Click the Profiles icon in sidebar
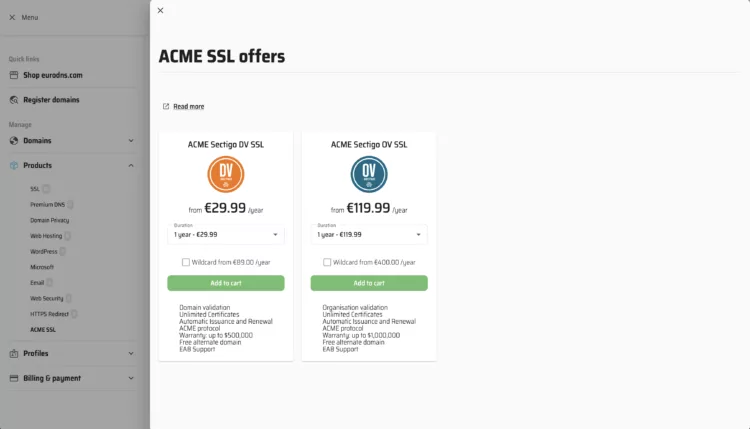The image size is (750, 429). tap(14, 353)
